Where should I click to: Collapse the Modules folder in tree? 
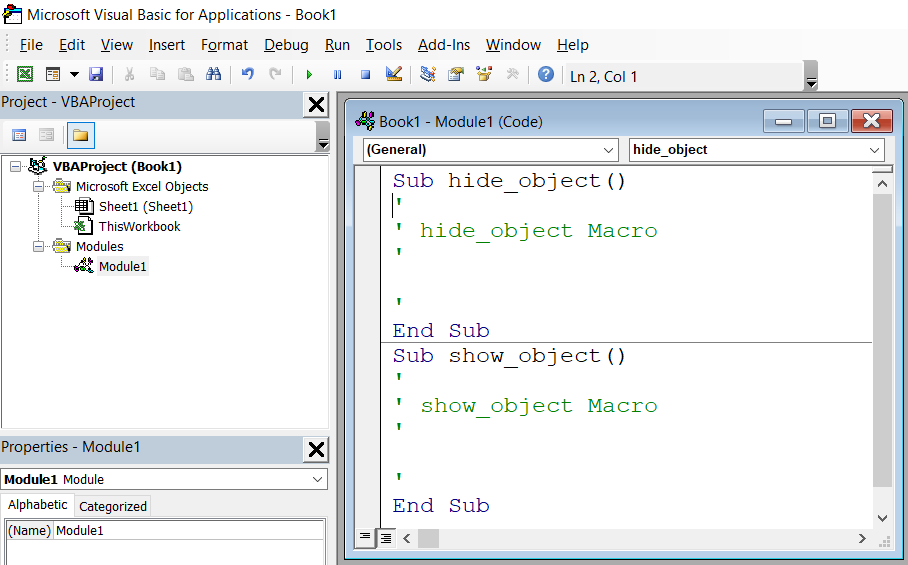pyautogui.click(x=39, y=246)
